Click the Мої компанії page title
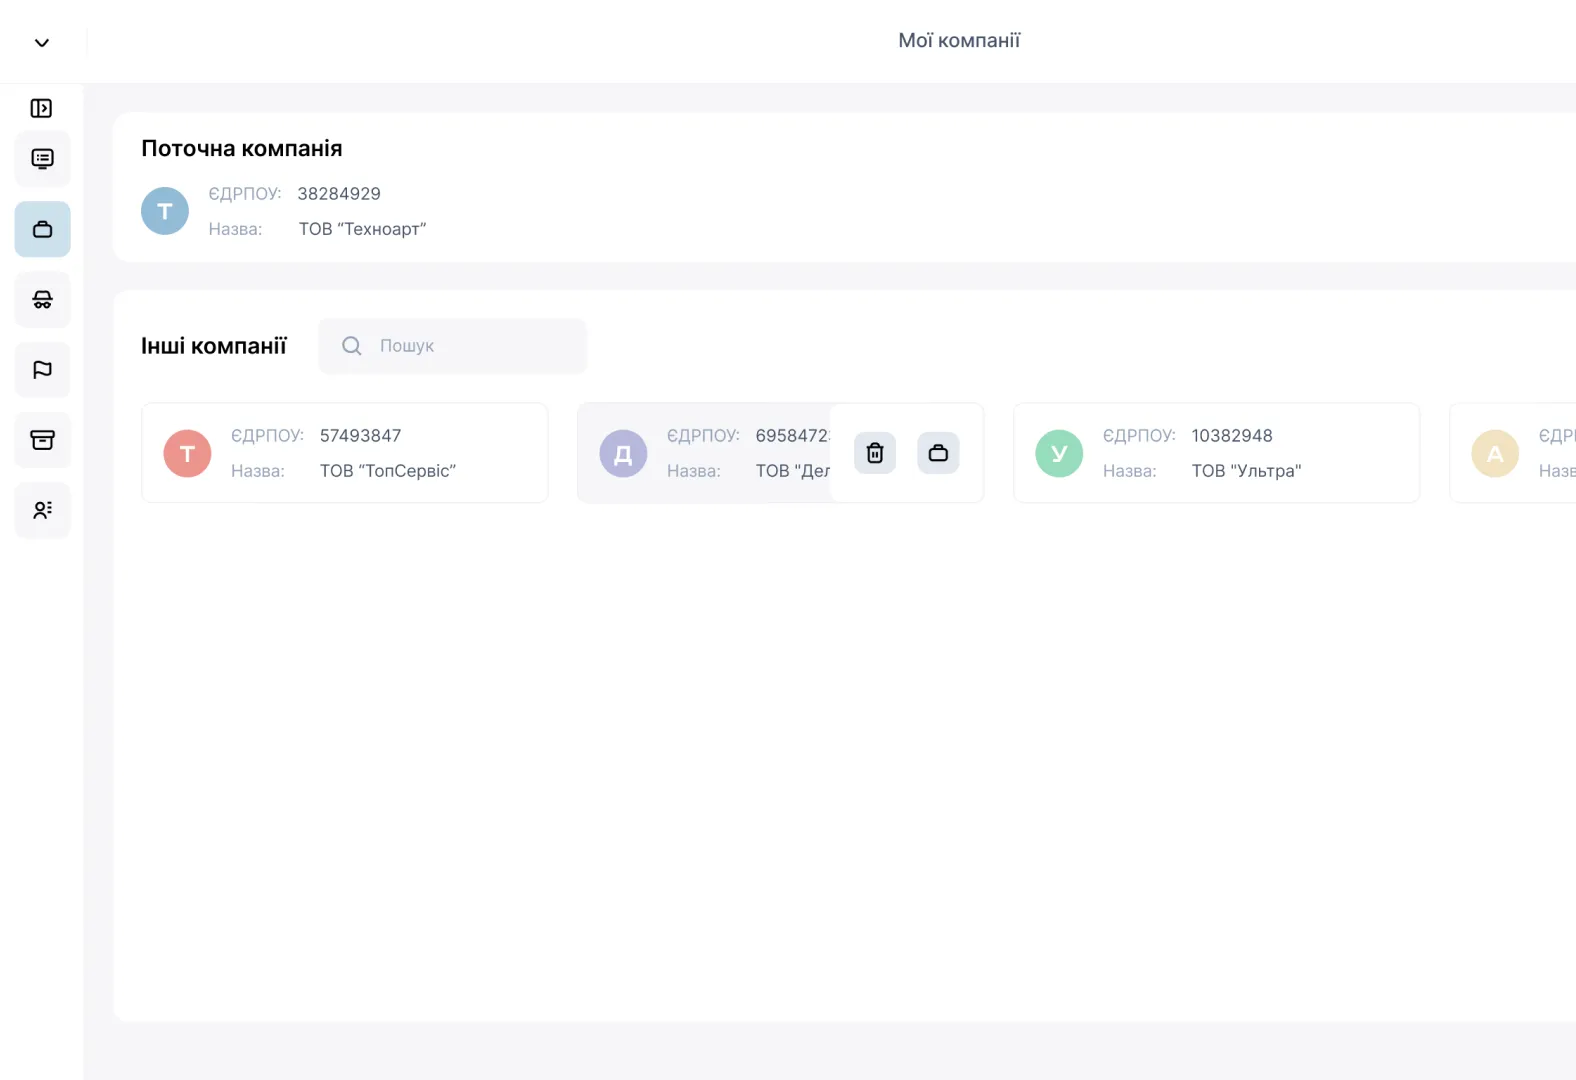Viewport: 1576px width, 1080px height. (x=959, y=41)
